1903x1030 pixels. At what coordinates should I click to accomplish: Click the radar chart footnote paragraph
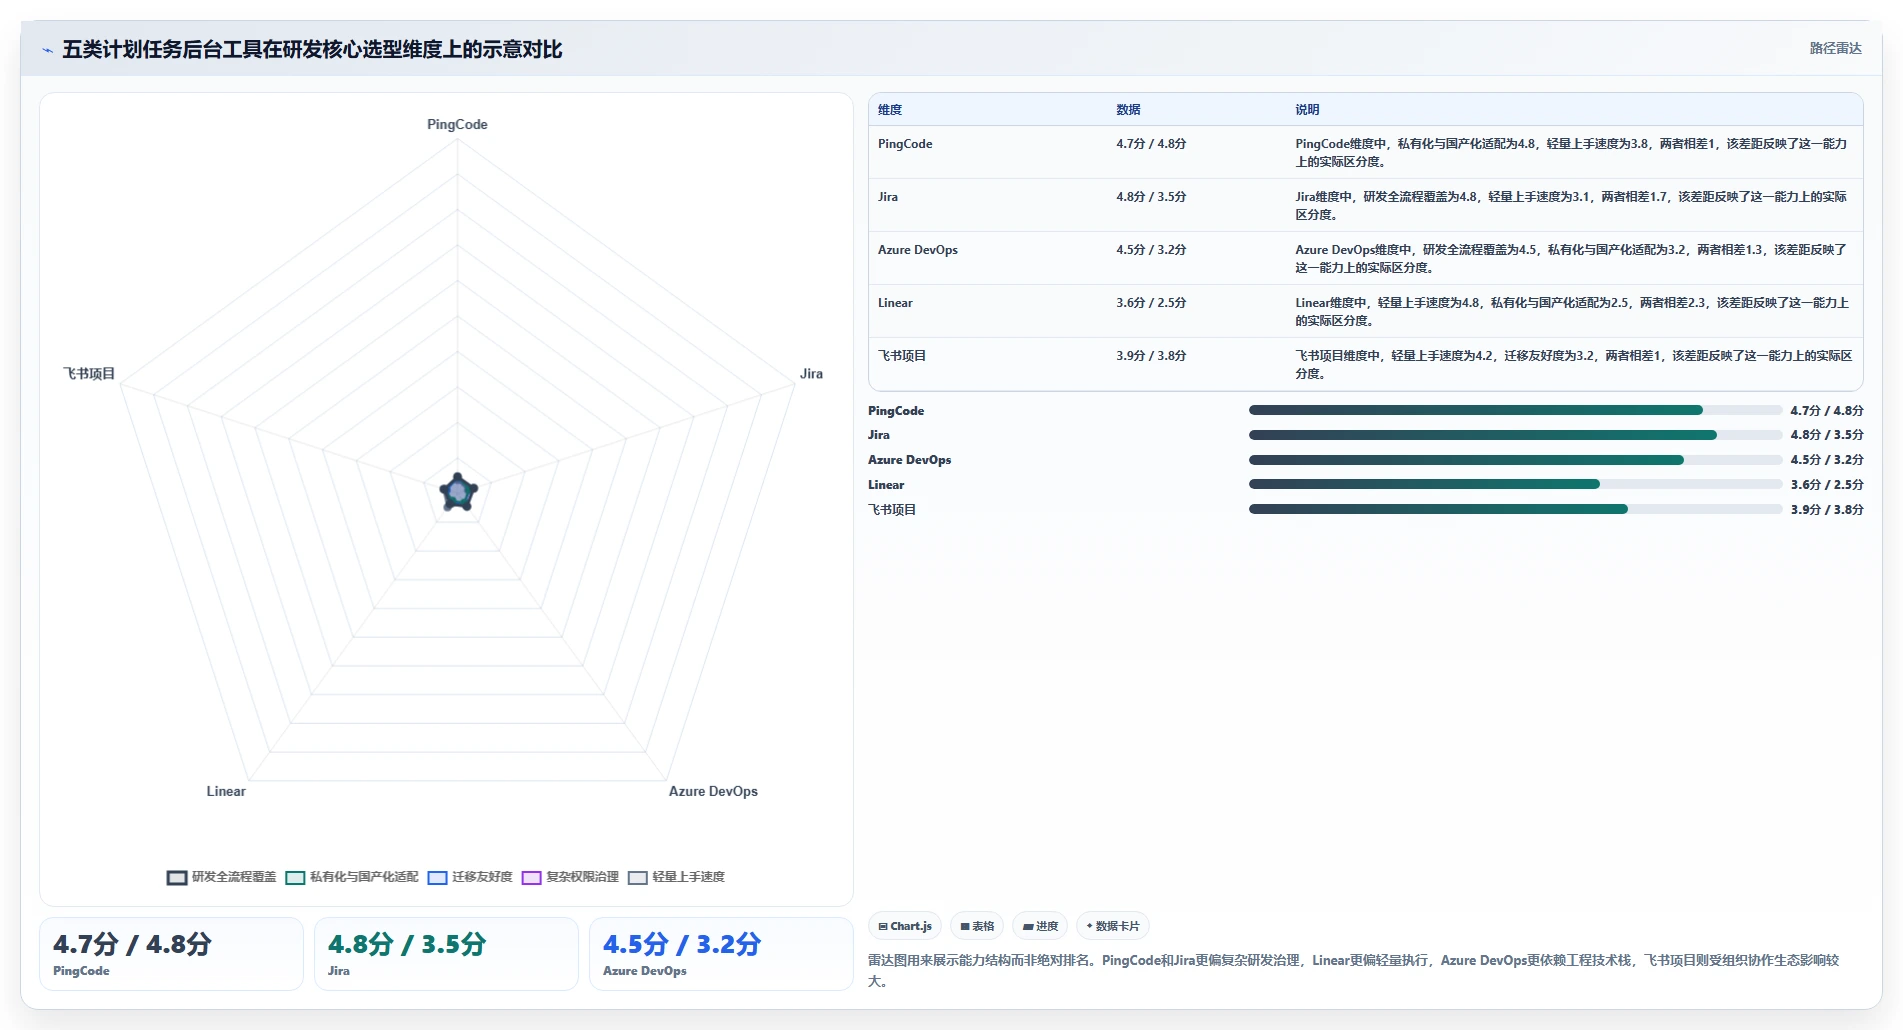(x=1355, y=970)
